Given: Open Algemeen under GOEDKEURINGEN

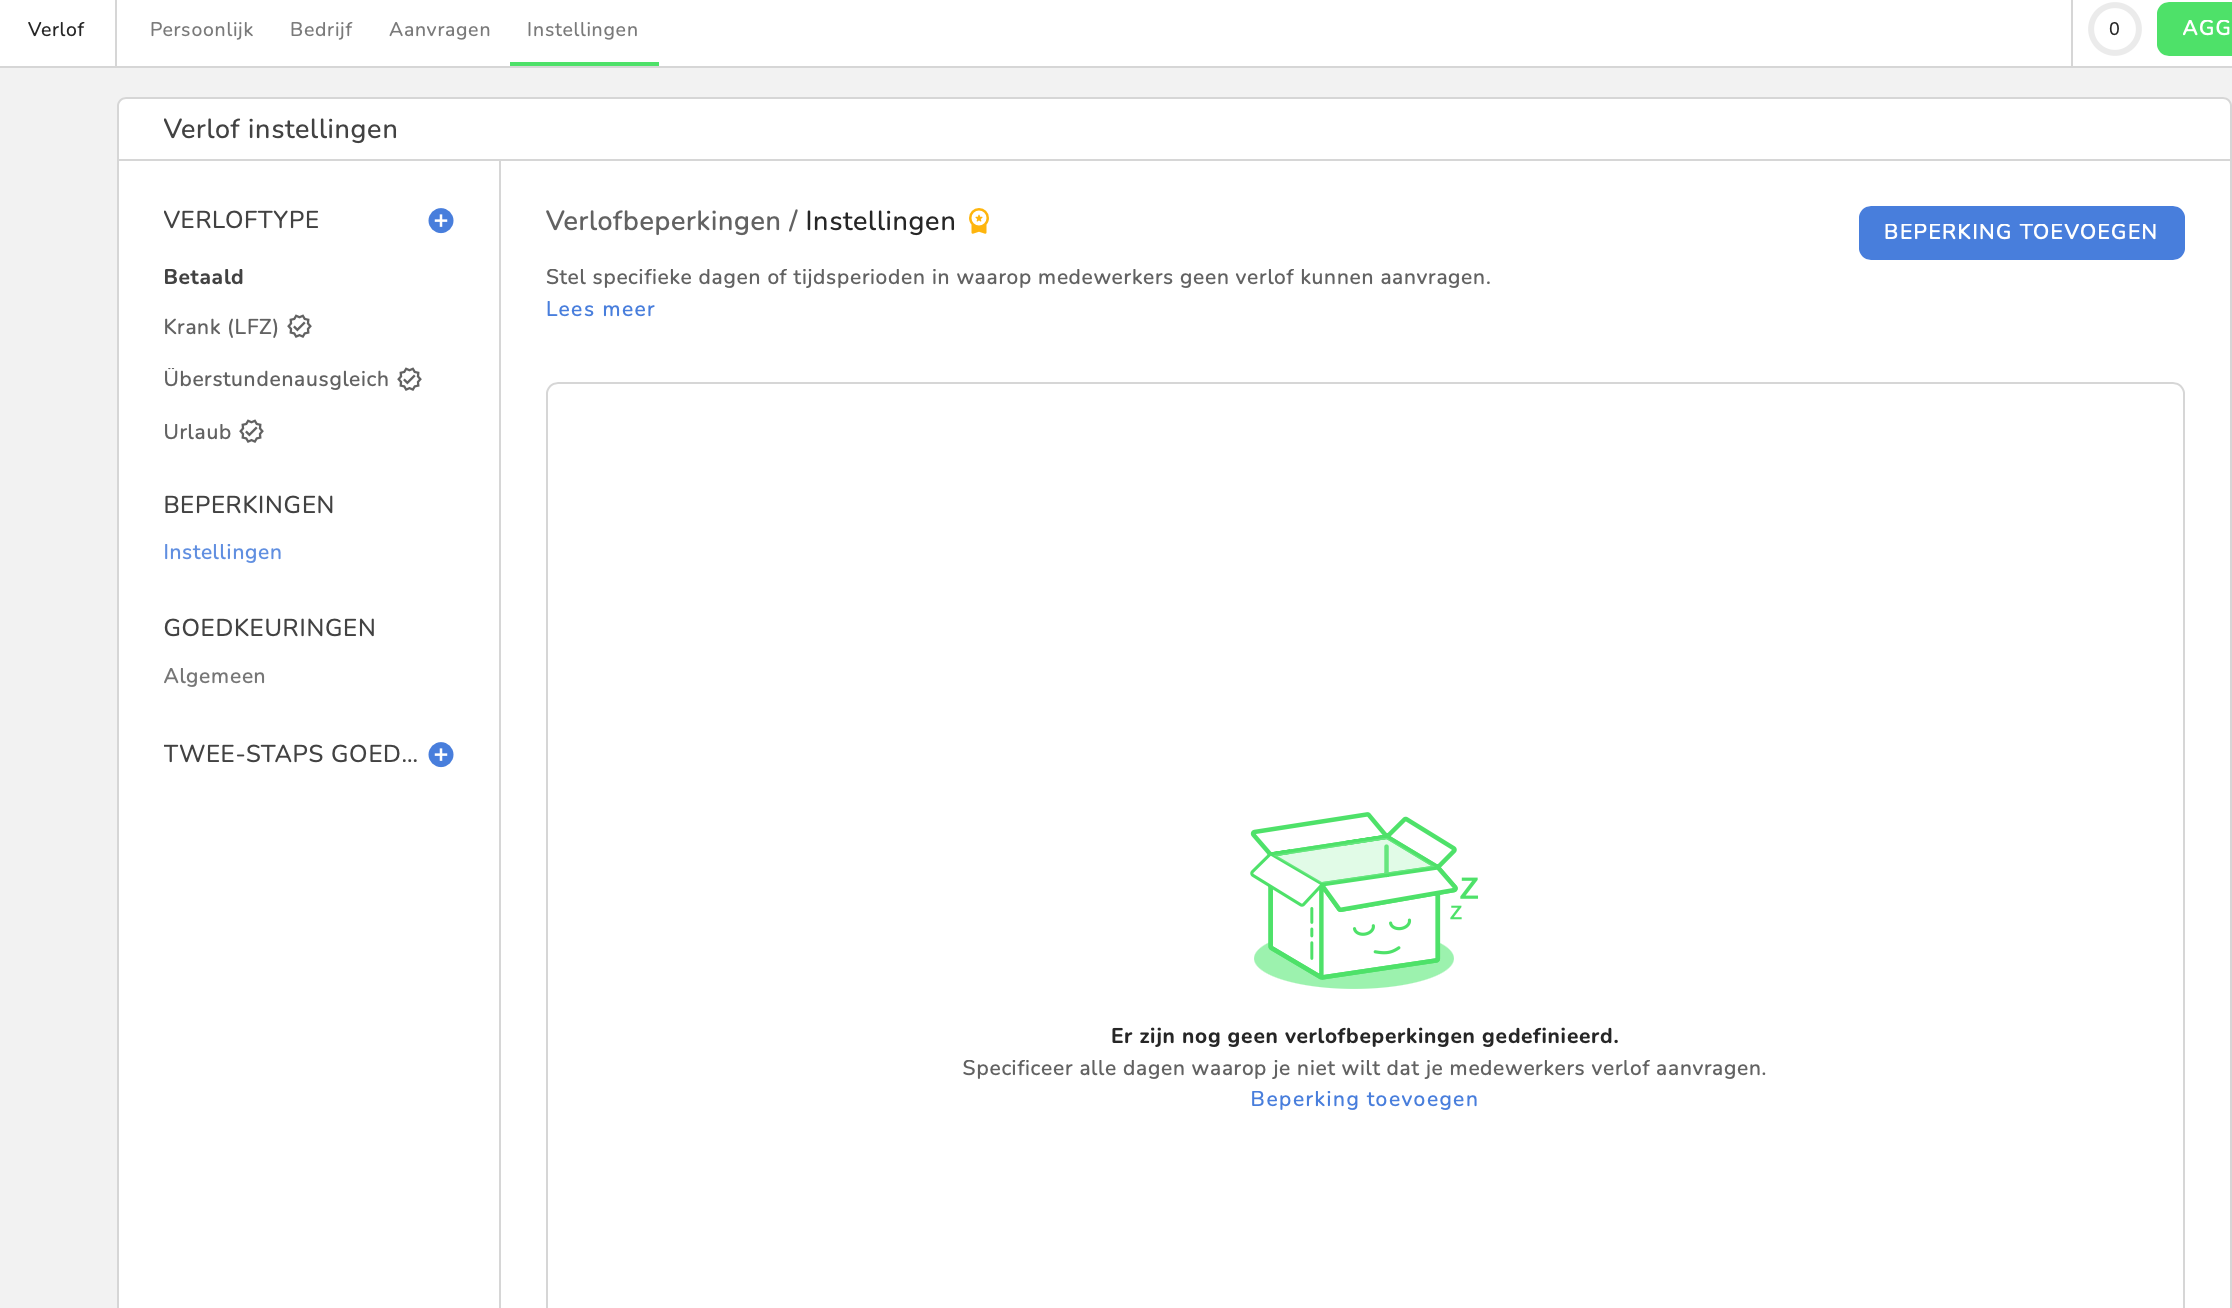Looking at the screenshot, I should point(214,676).
